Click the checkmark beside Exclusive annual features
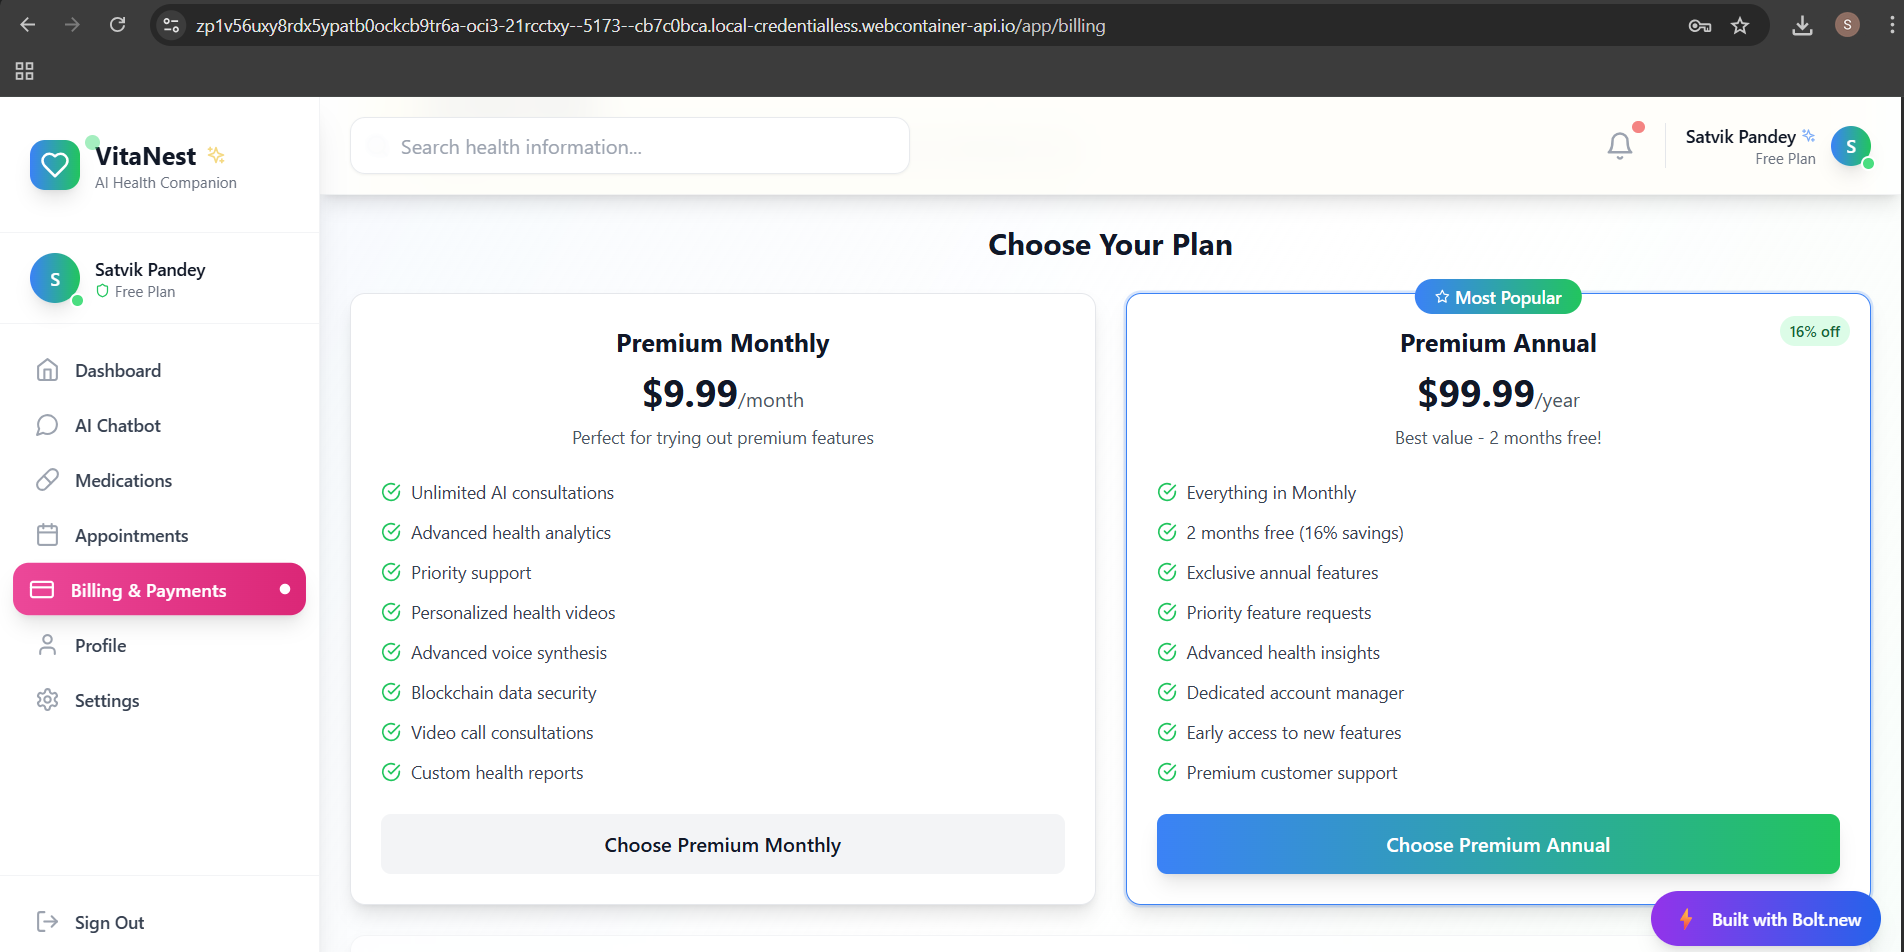Viewport: 1904px width, 952px height. (1167, 572)
